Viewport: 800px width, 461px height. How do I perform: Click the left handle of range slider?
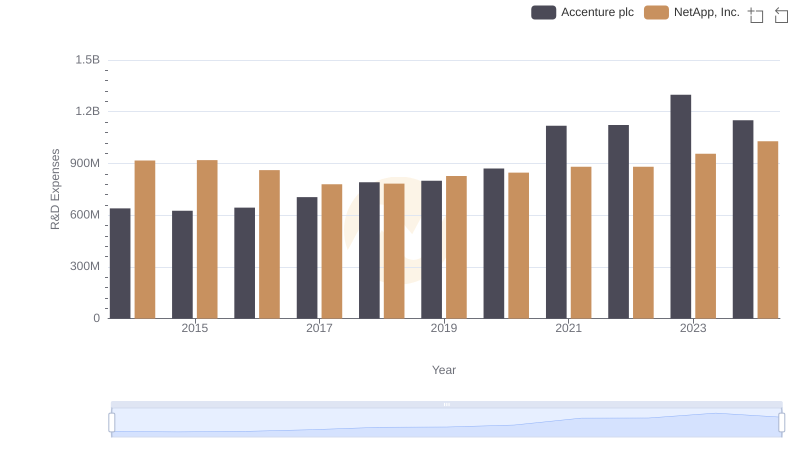point(112,422)
